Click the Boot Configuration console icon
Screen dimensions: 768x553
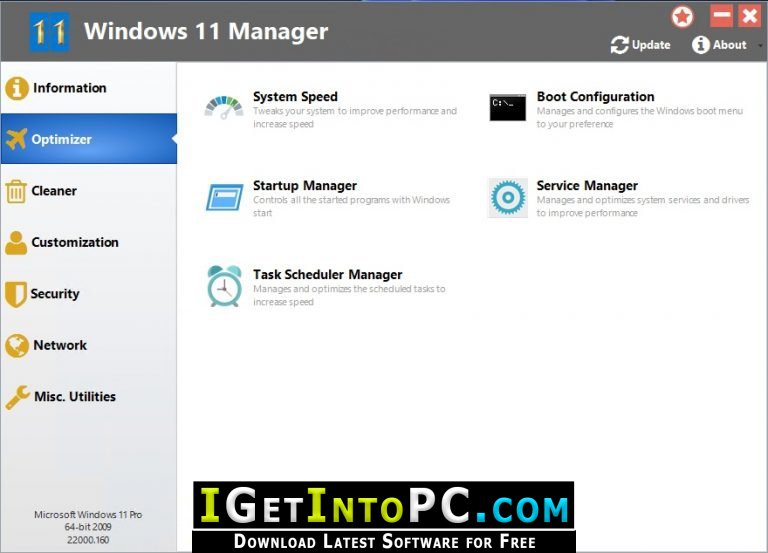pos(508,107)
